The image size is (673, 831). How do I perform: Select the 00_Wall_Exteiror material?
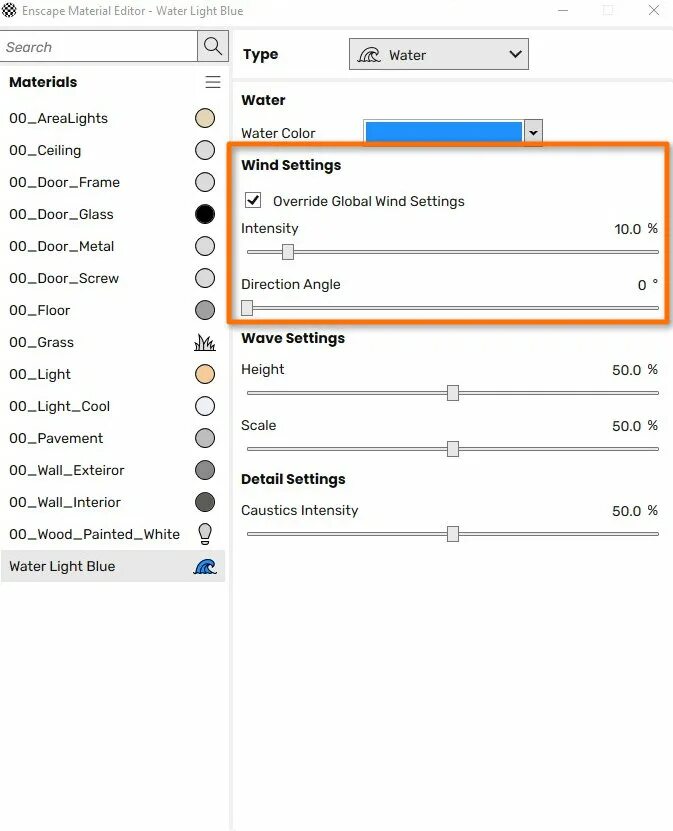tap(112, 470)
